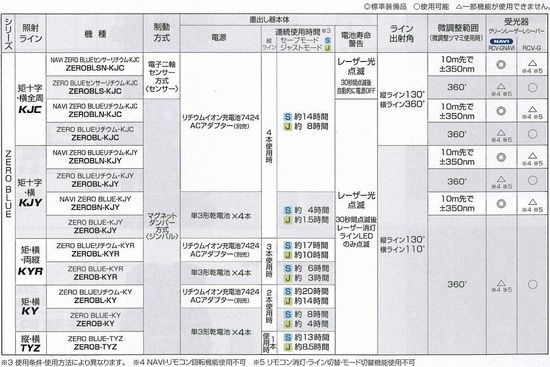550x367 pixels.
Task: Select the ZEROB-TYZ model cell
Action: pos(95,343)
